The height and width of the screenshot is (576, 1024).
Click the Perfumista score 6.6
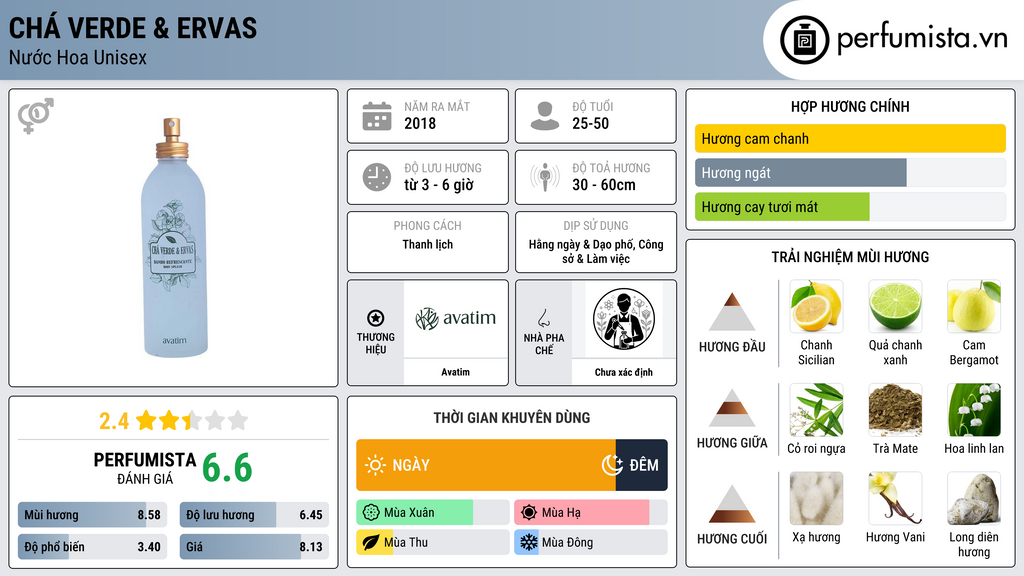pos(227,468)
